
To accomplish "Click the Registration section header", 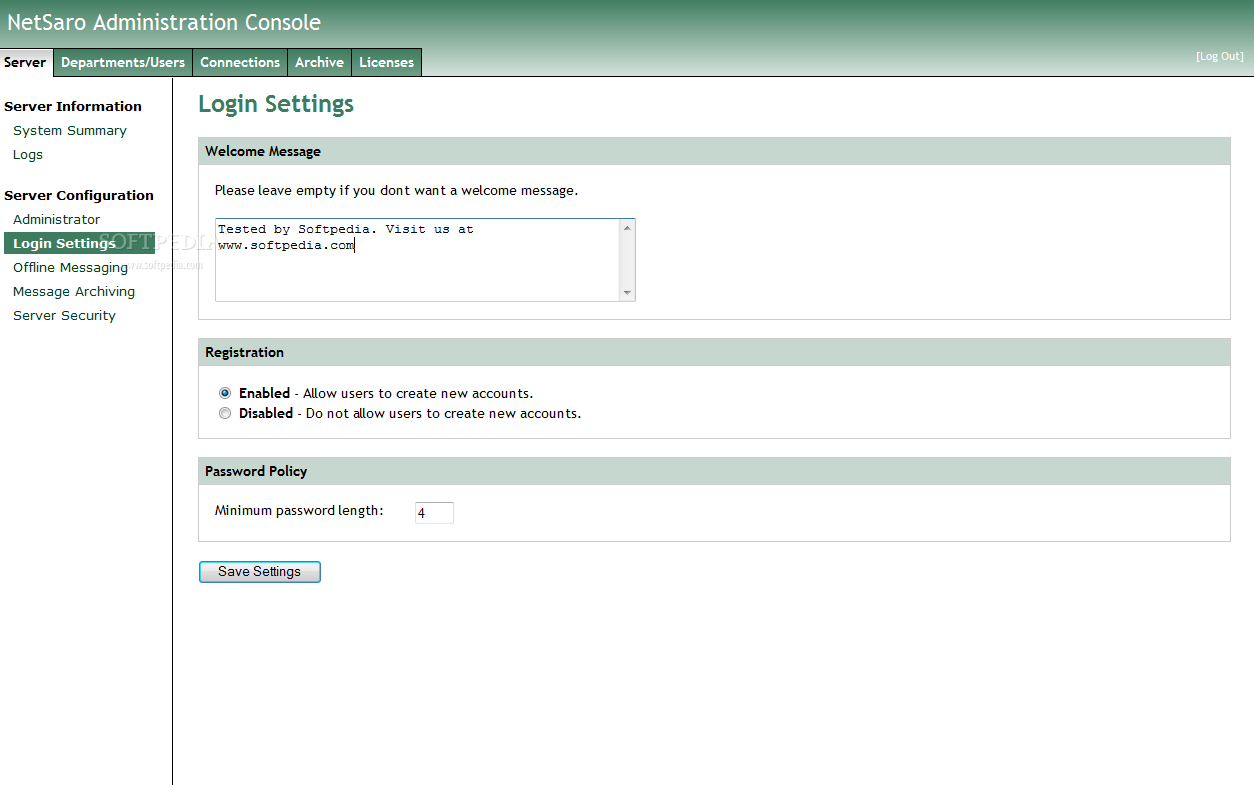I will pyautogui.click(x=714, y=352).
